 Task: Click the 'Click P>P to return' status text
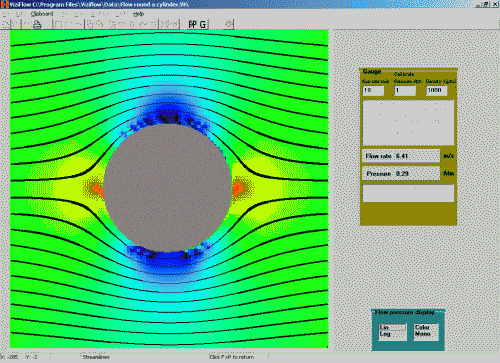[x=232, y=357]
